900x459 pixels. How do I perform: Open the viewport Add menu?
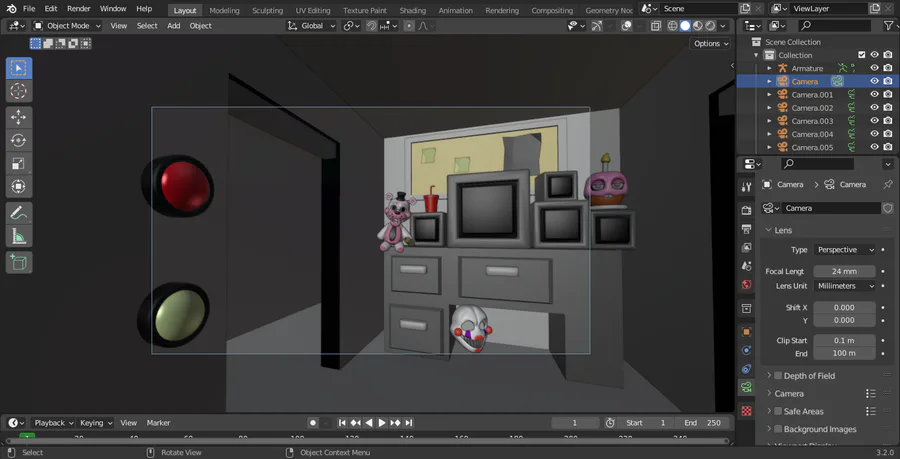click(173, 26)
